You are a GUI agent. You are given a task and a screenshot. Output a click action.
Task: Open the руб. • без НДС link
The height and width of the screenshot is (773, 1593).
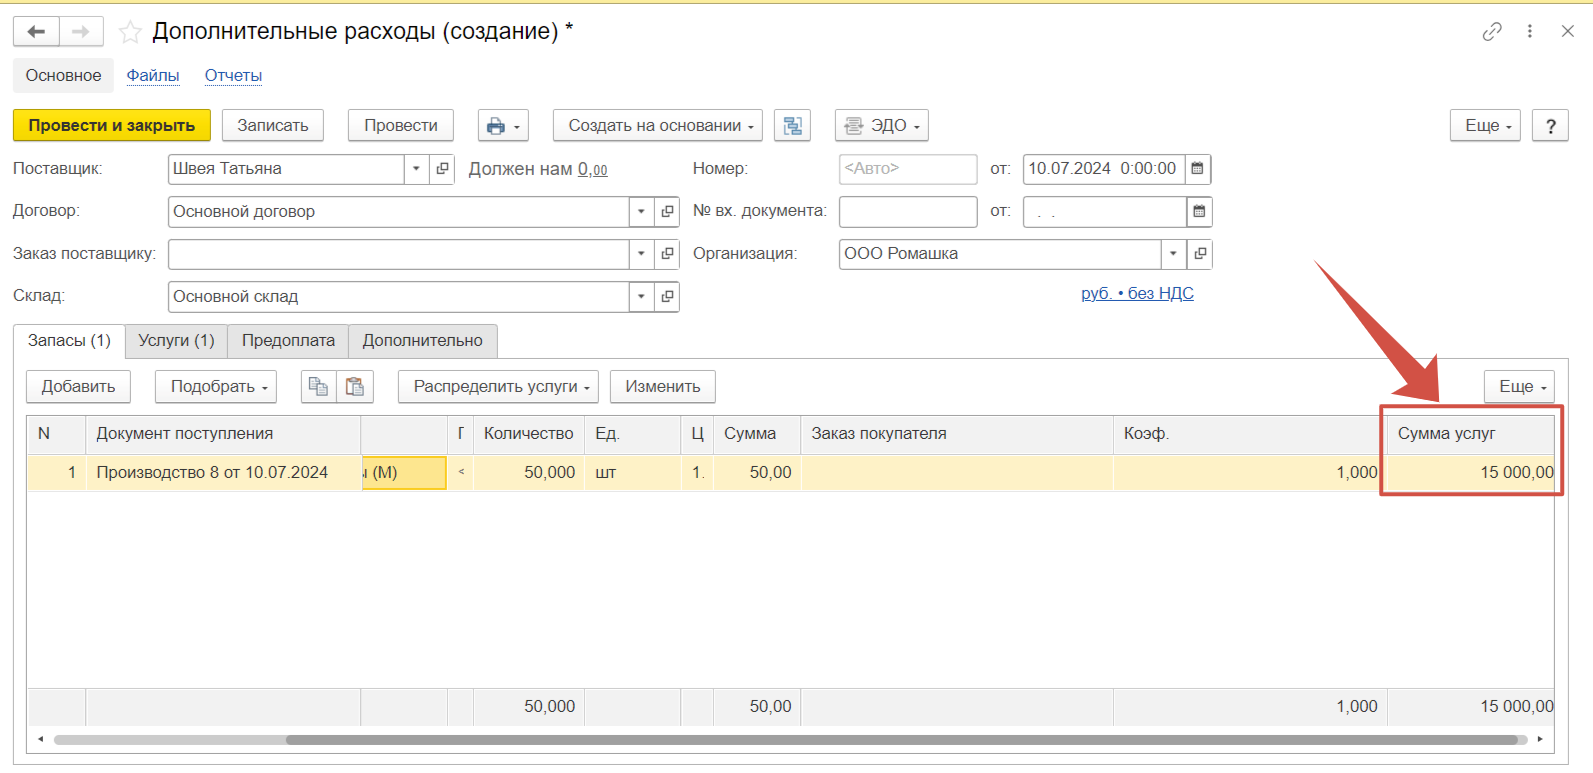pyautogui.click(x=1137, y=293)
